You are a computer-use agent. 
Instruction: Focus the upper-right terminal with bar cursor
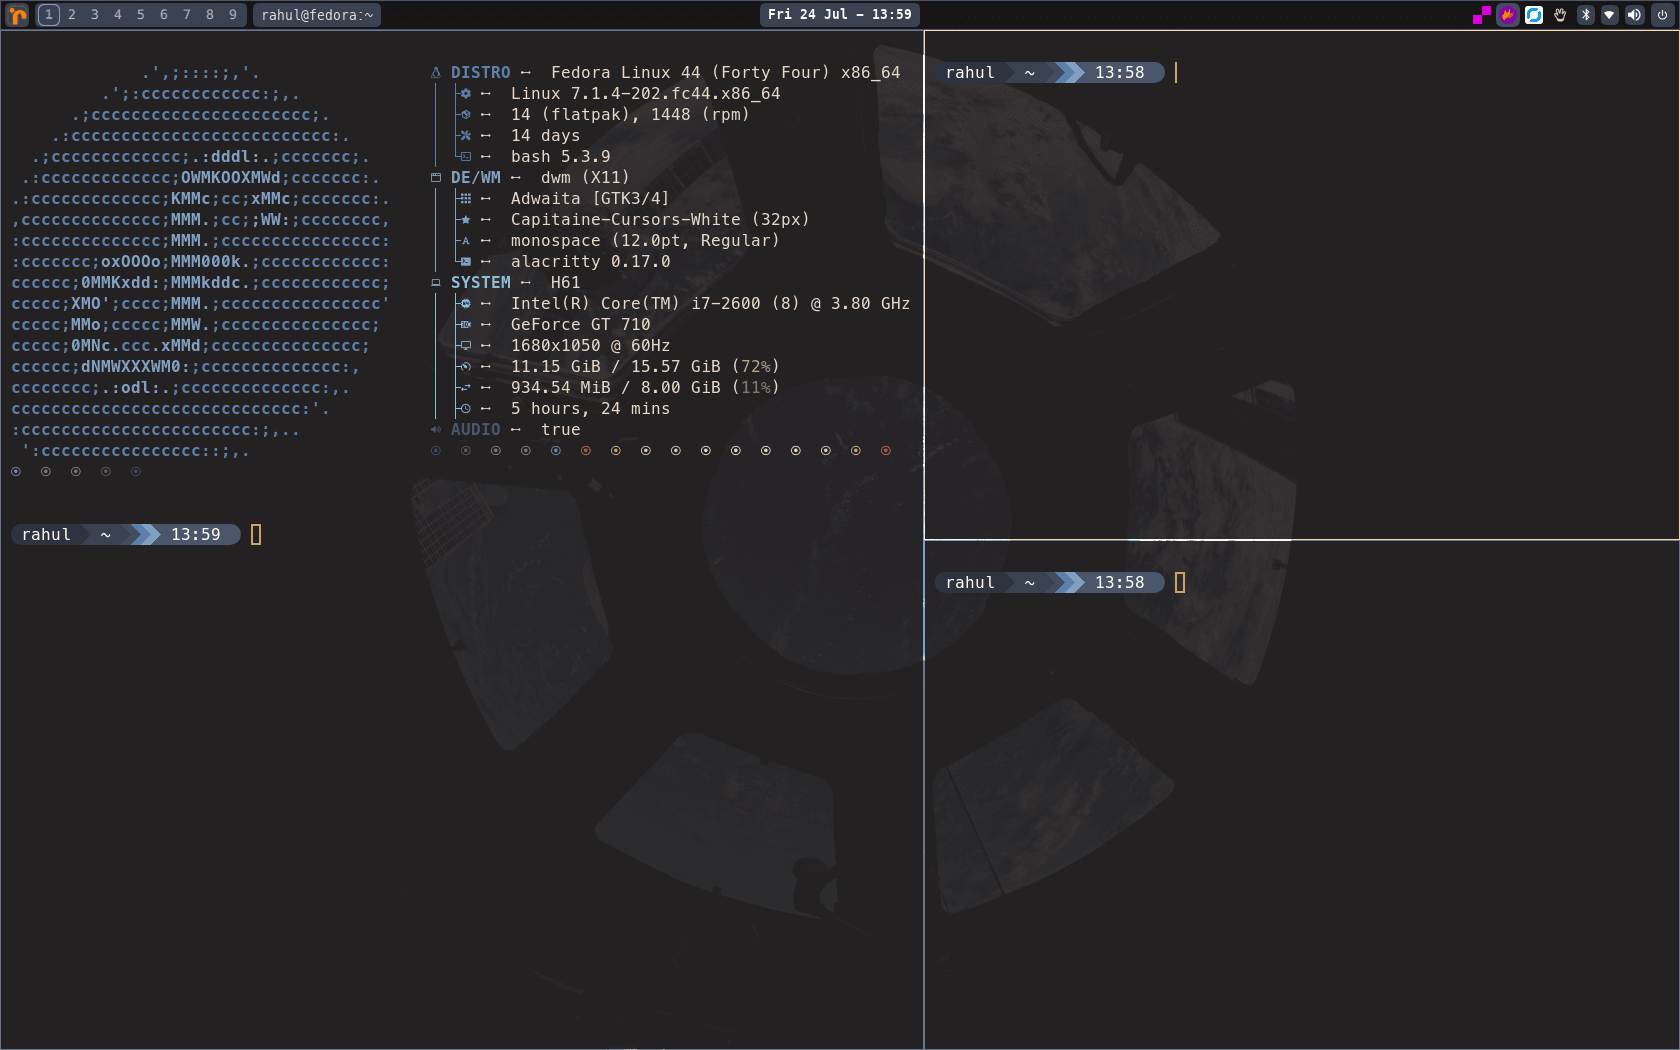pos(1301,285)
